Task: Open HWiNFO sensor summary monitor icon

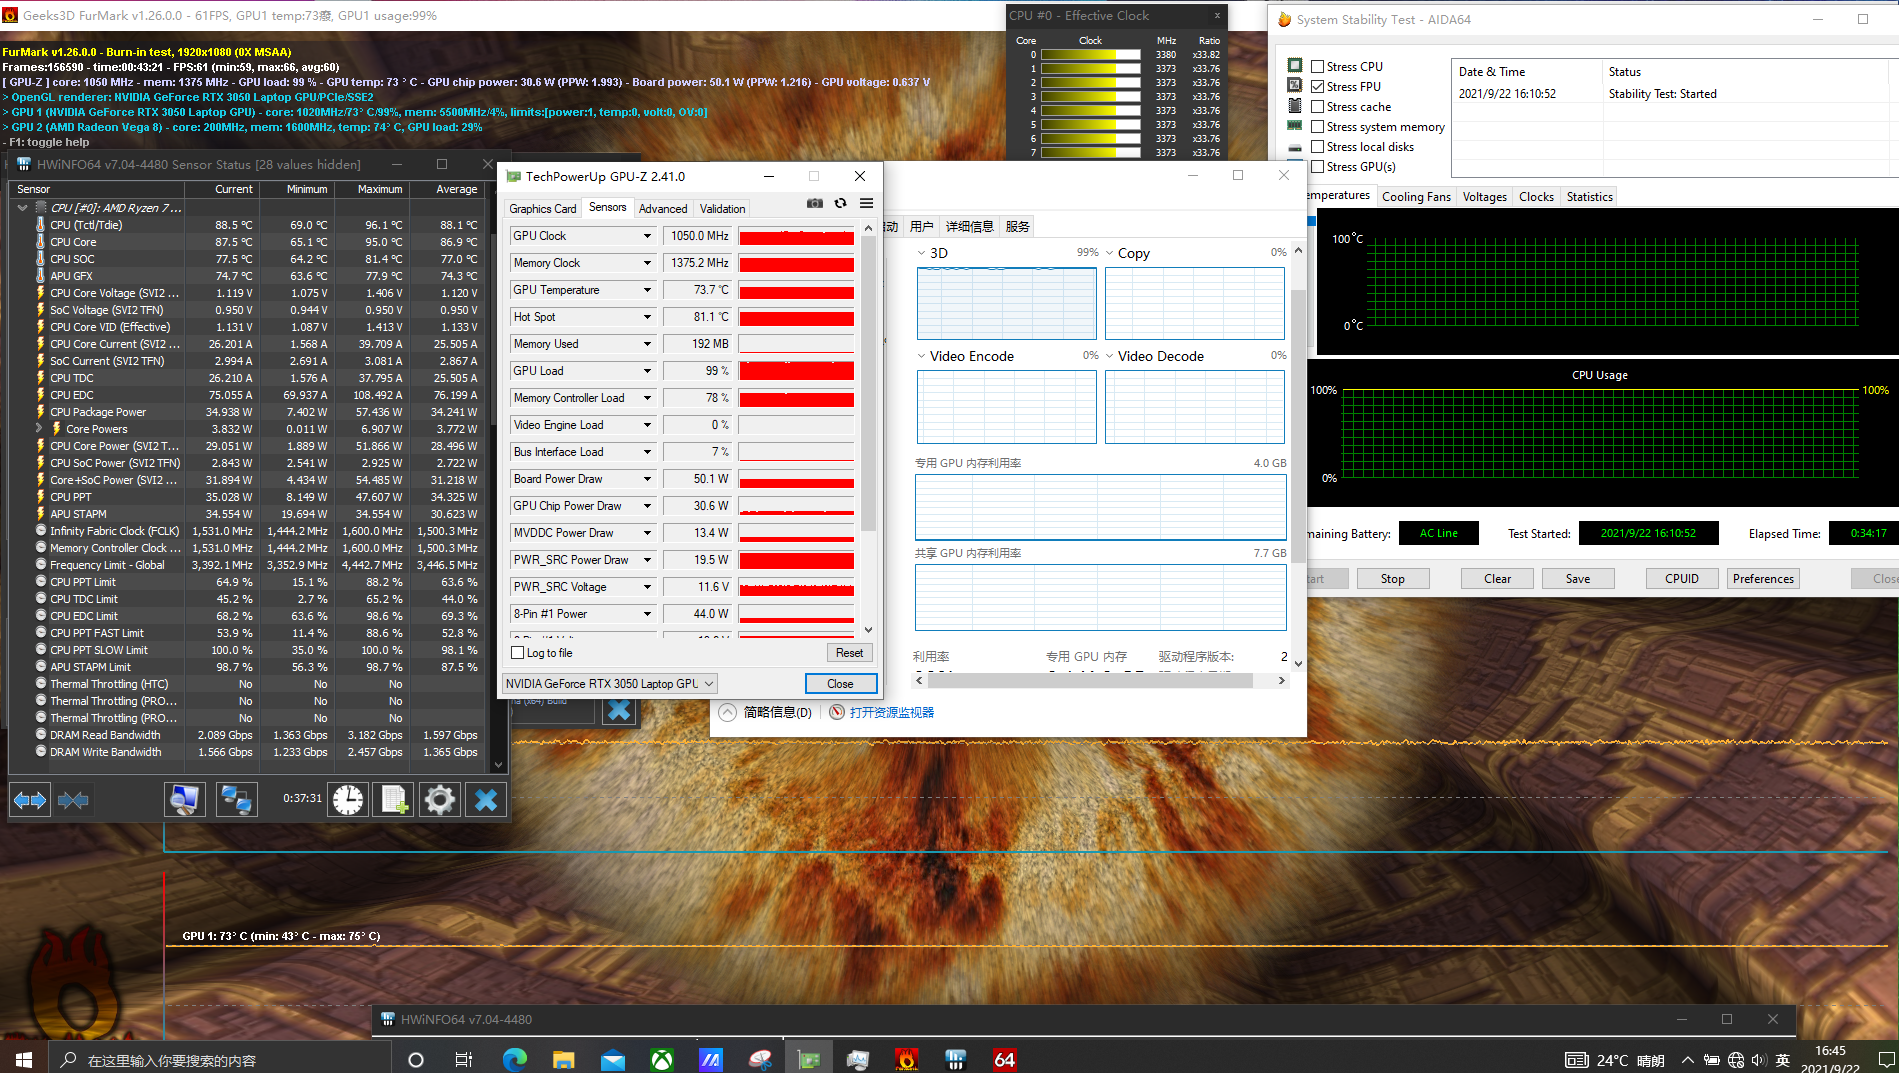Action: pyautogui.click(x=185, y=799)
